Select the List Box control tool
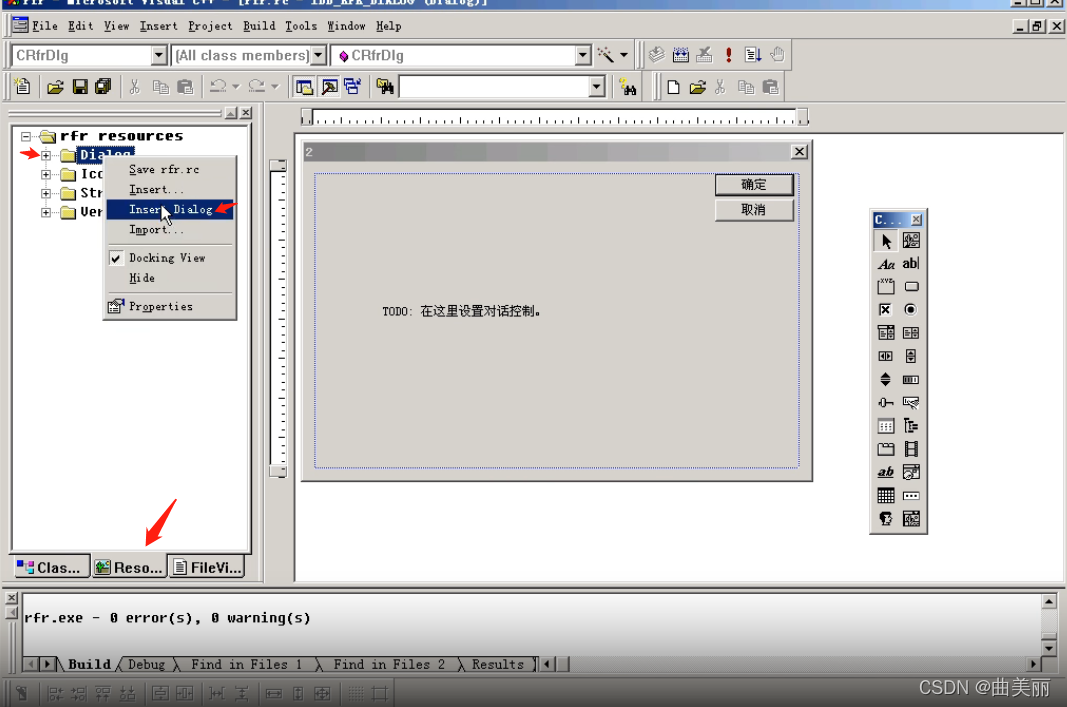Screen dimensions: 1067x707 pyautogui.click(x=910, y=333)
